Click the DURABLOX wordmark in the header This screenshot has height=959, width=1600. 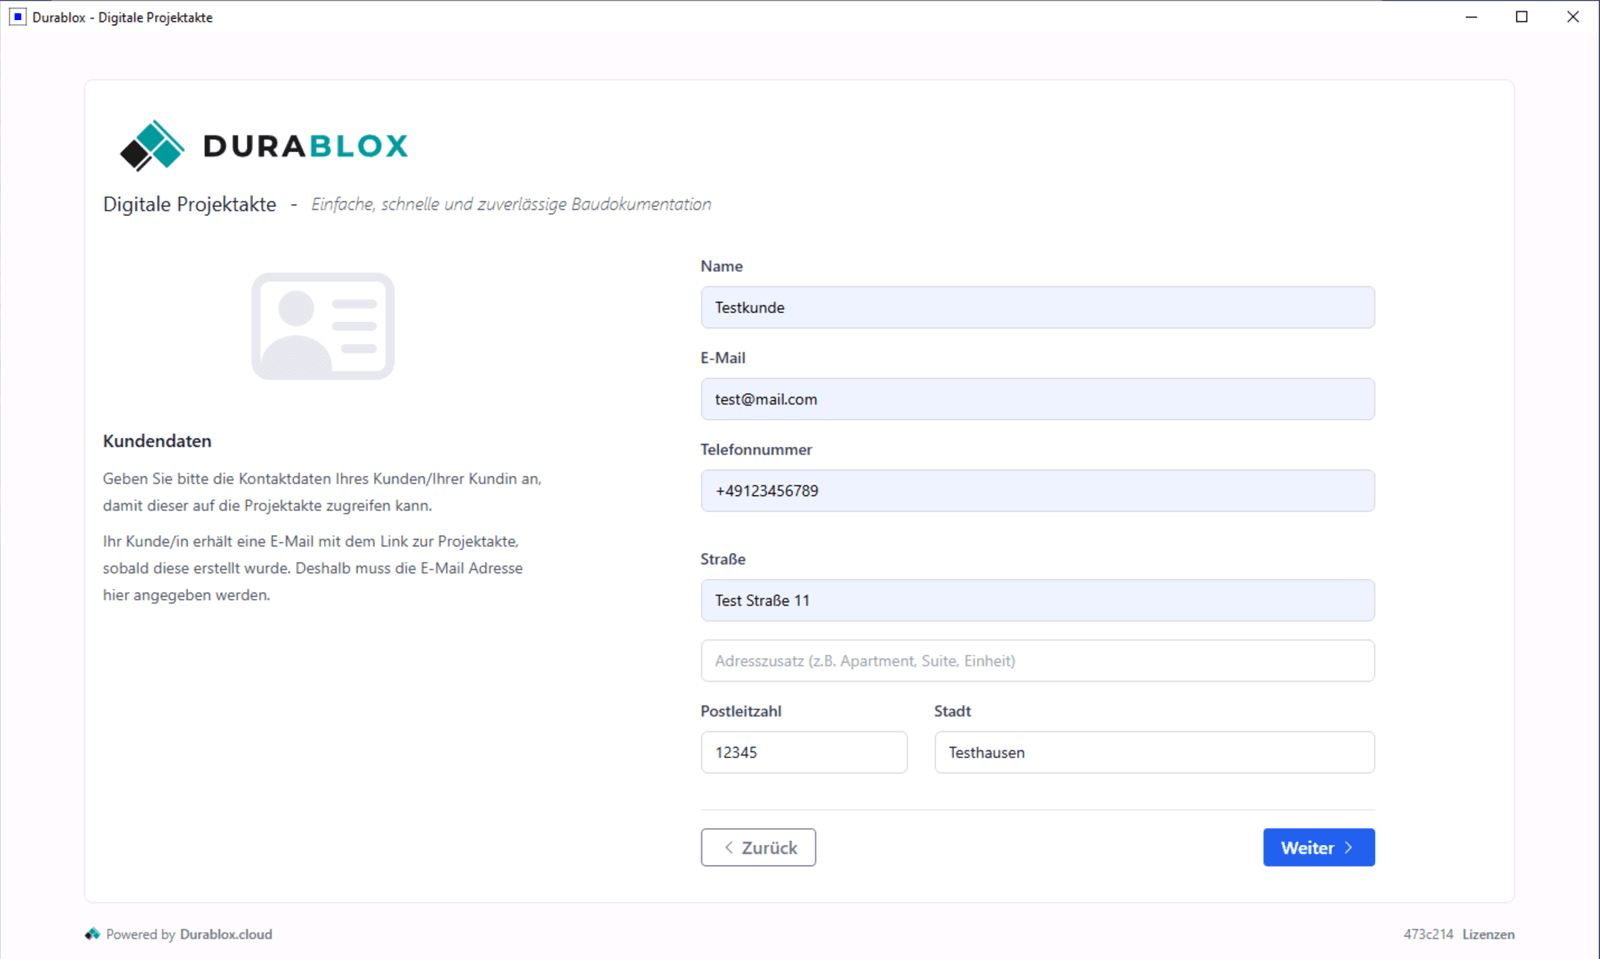tap(305, 146)
